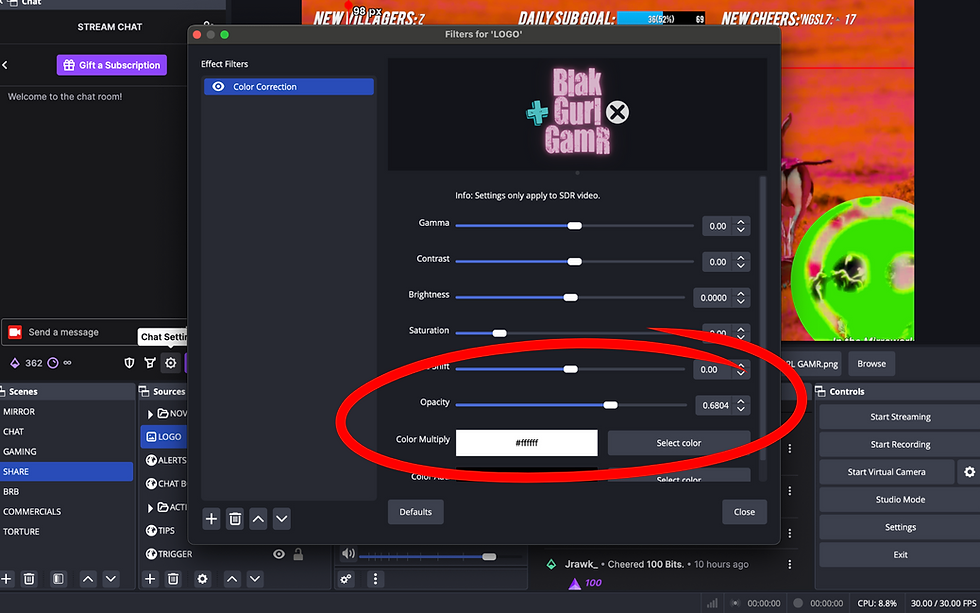Viewport: 980px width, 613px height.
Task: Click the Filters dialog vertical scrollbar
Action: tap(762, 319)
